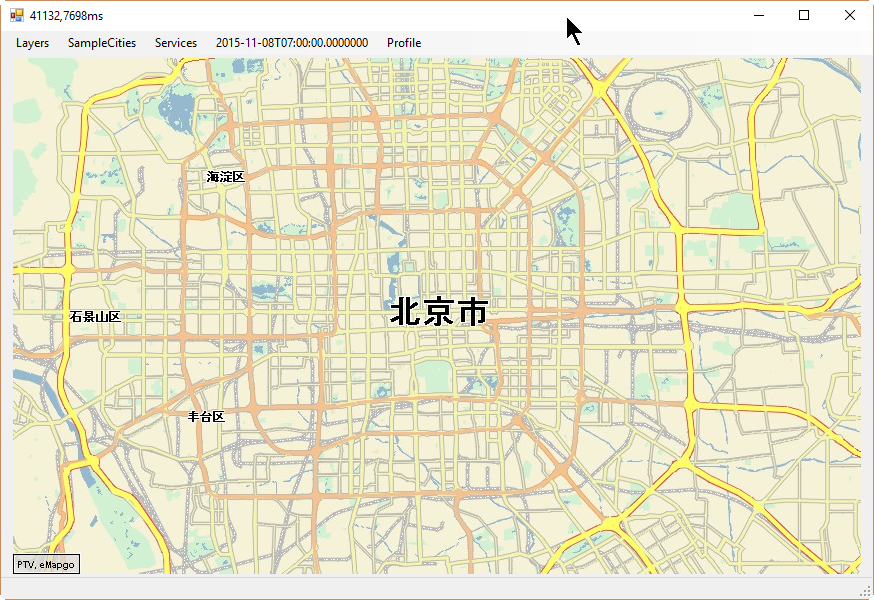Click the title bar text 41132,7698ms

coord(66,15)
